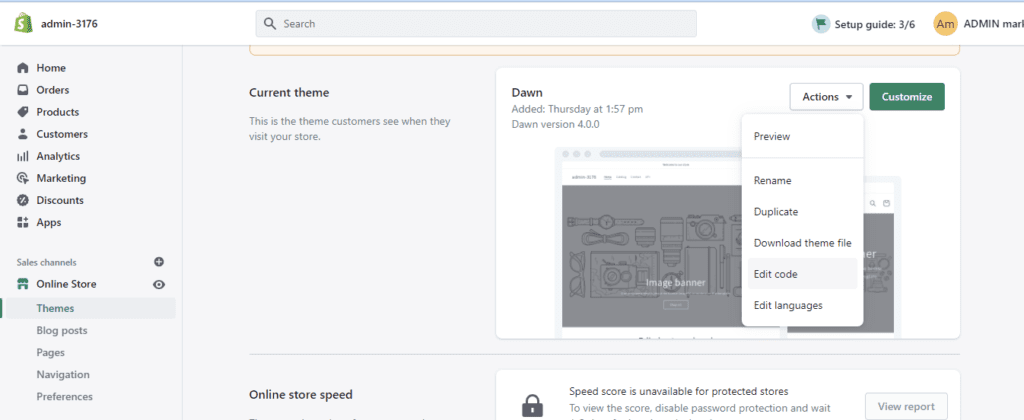Open the Actions dropdown
The image size is (1024, 420).
[x=826, y=97]
